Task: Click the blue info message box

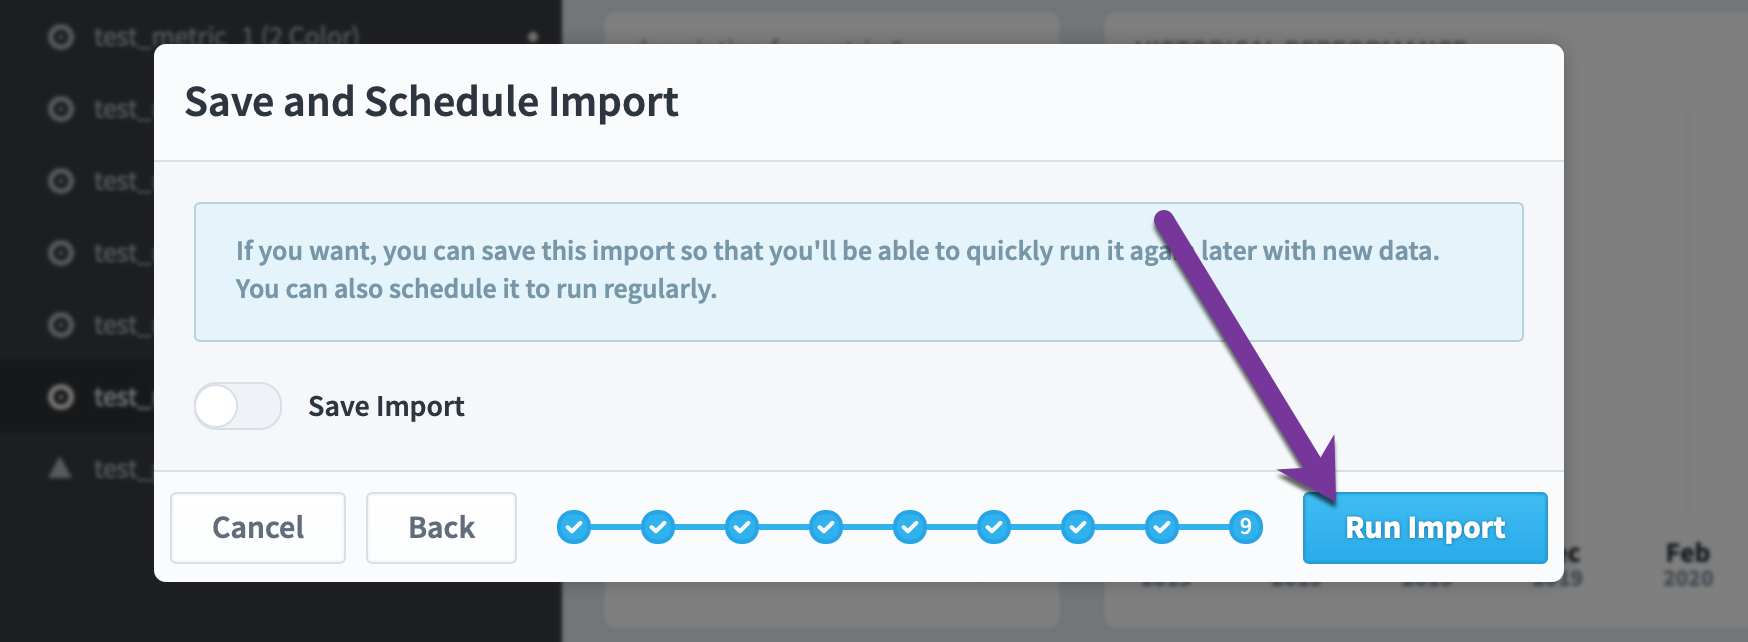Action: click(x=858, y=272)
